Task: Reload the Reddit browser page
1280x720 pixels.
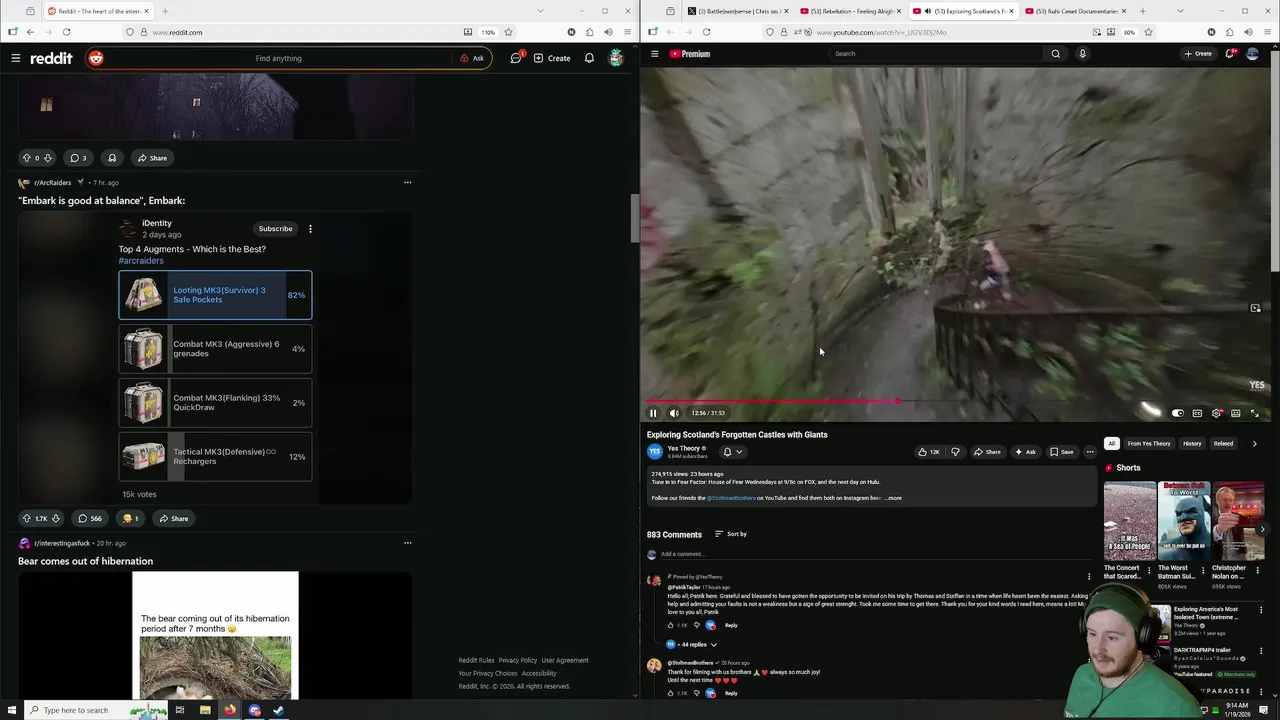Action: click(66, 32)
